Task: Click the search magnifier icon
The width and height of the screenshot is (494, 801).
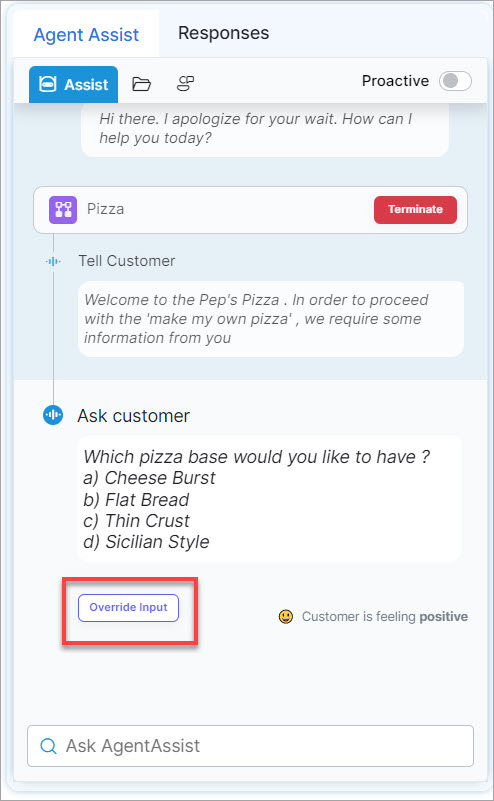Action: (49, 746)
